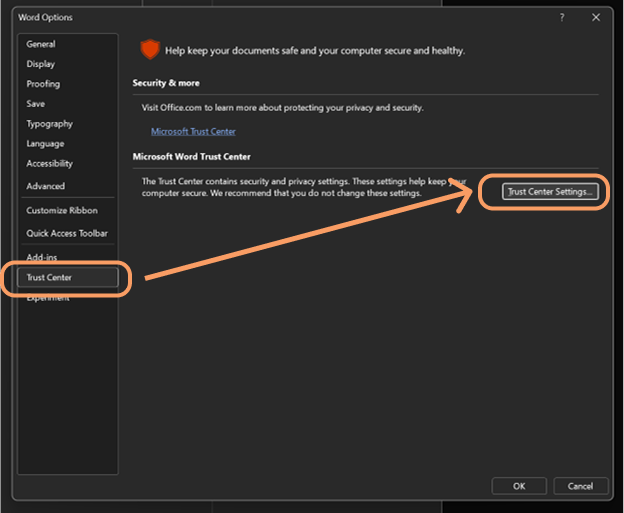624x513 pixels.
Task: Select Customize Ribbon category
Action: point(62,211)
